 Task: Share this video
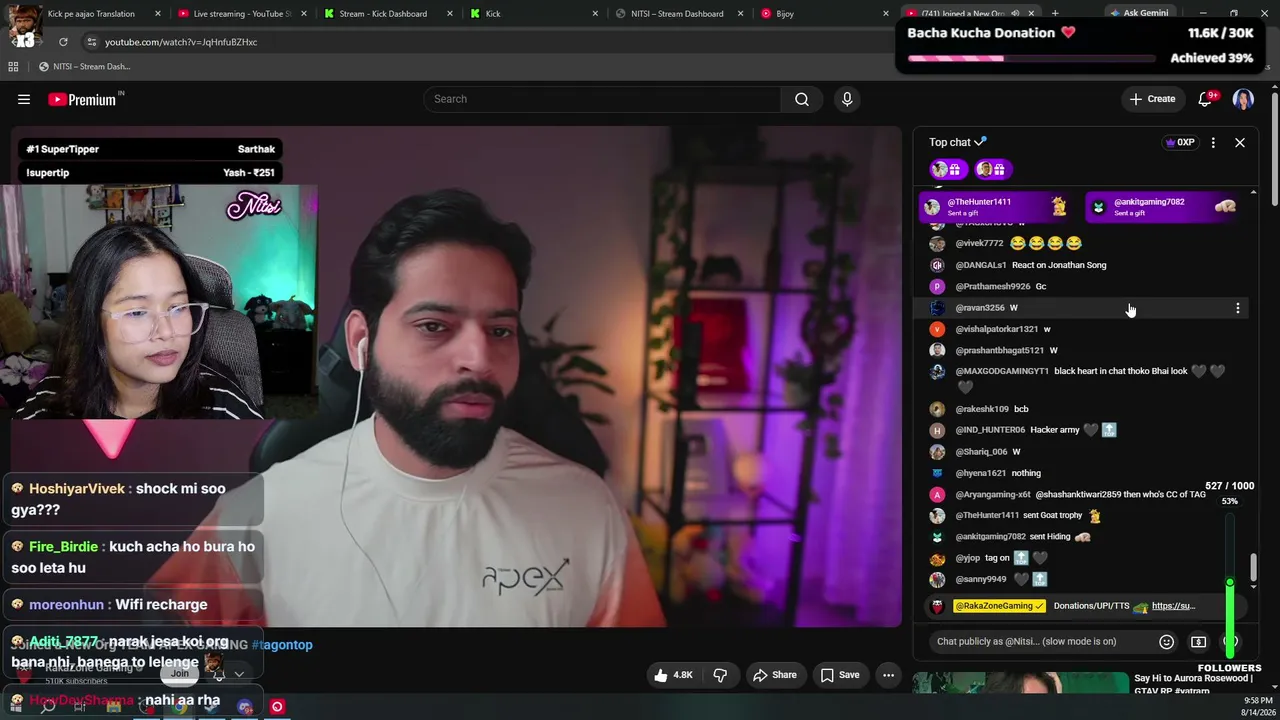click(775, 675)
